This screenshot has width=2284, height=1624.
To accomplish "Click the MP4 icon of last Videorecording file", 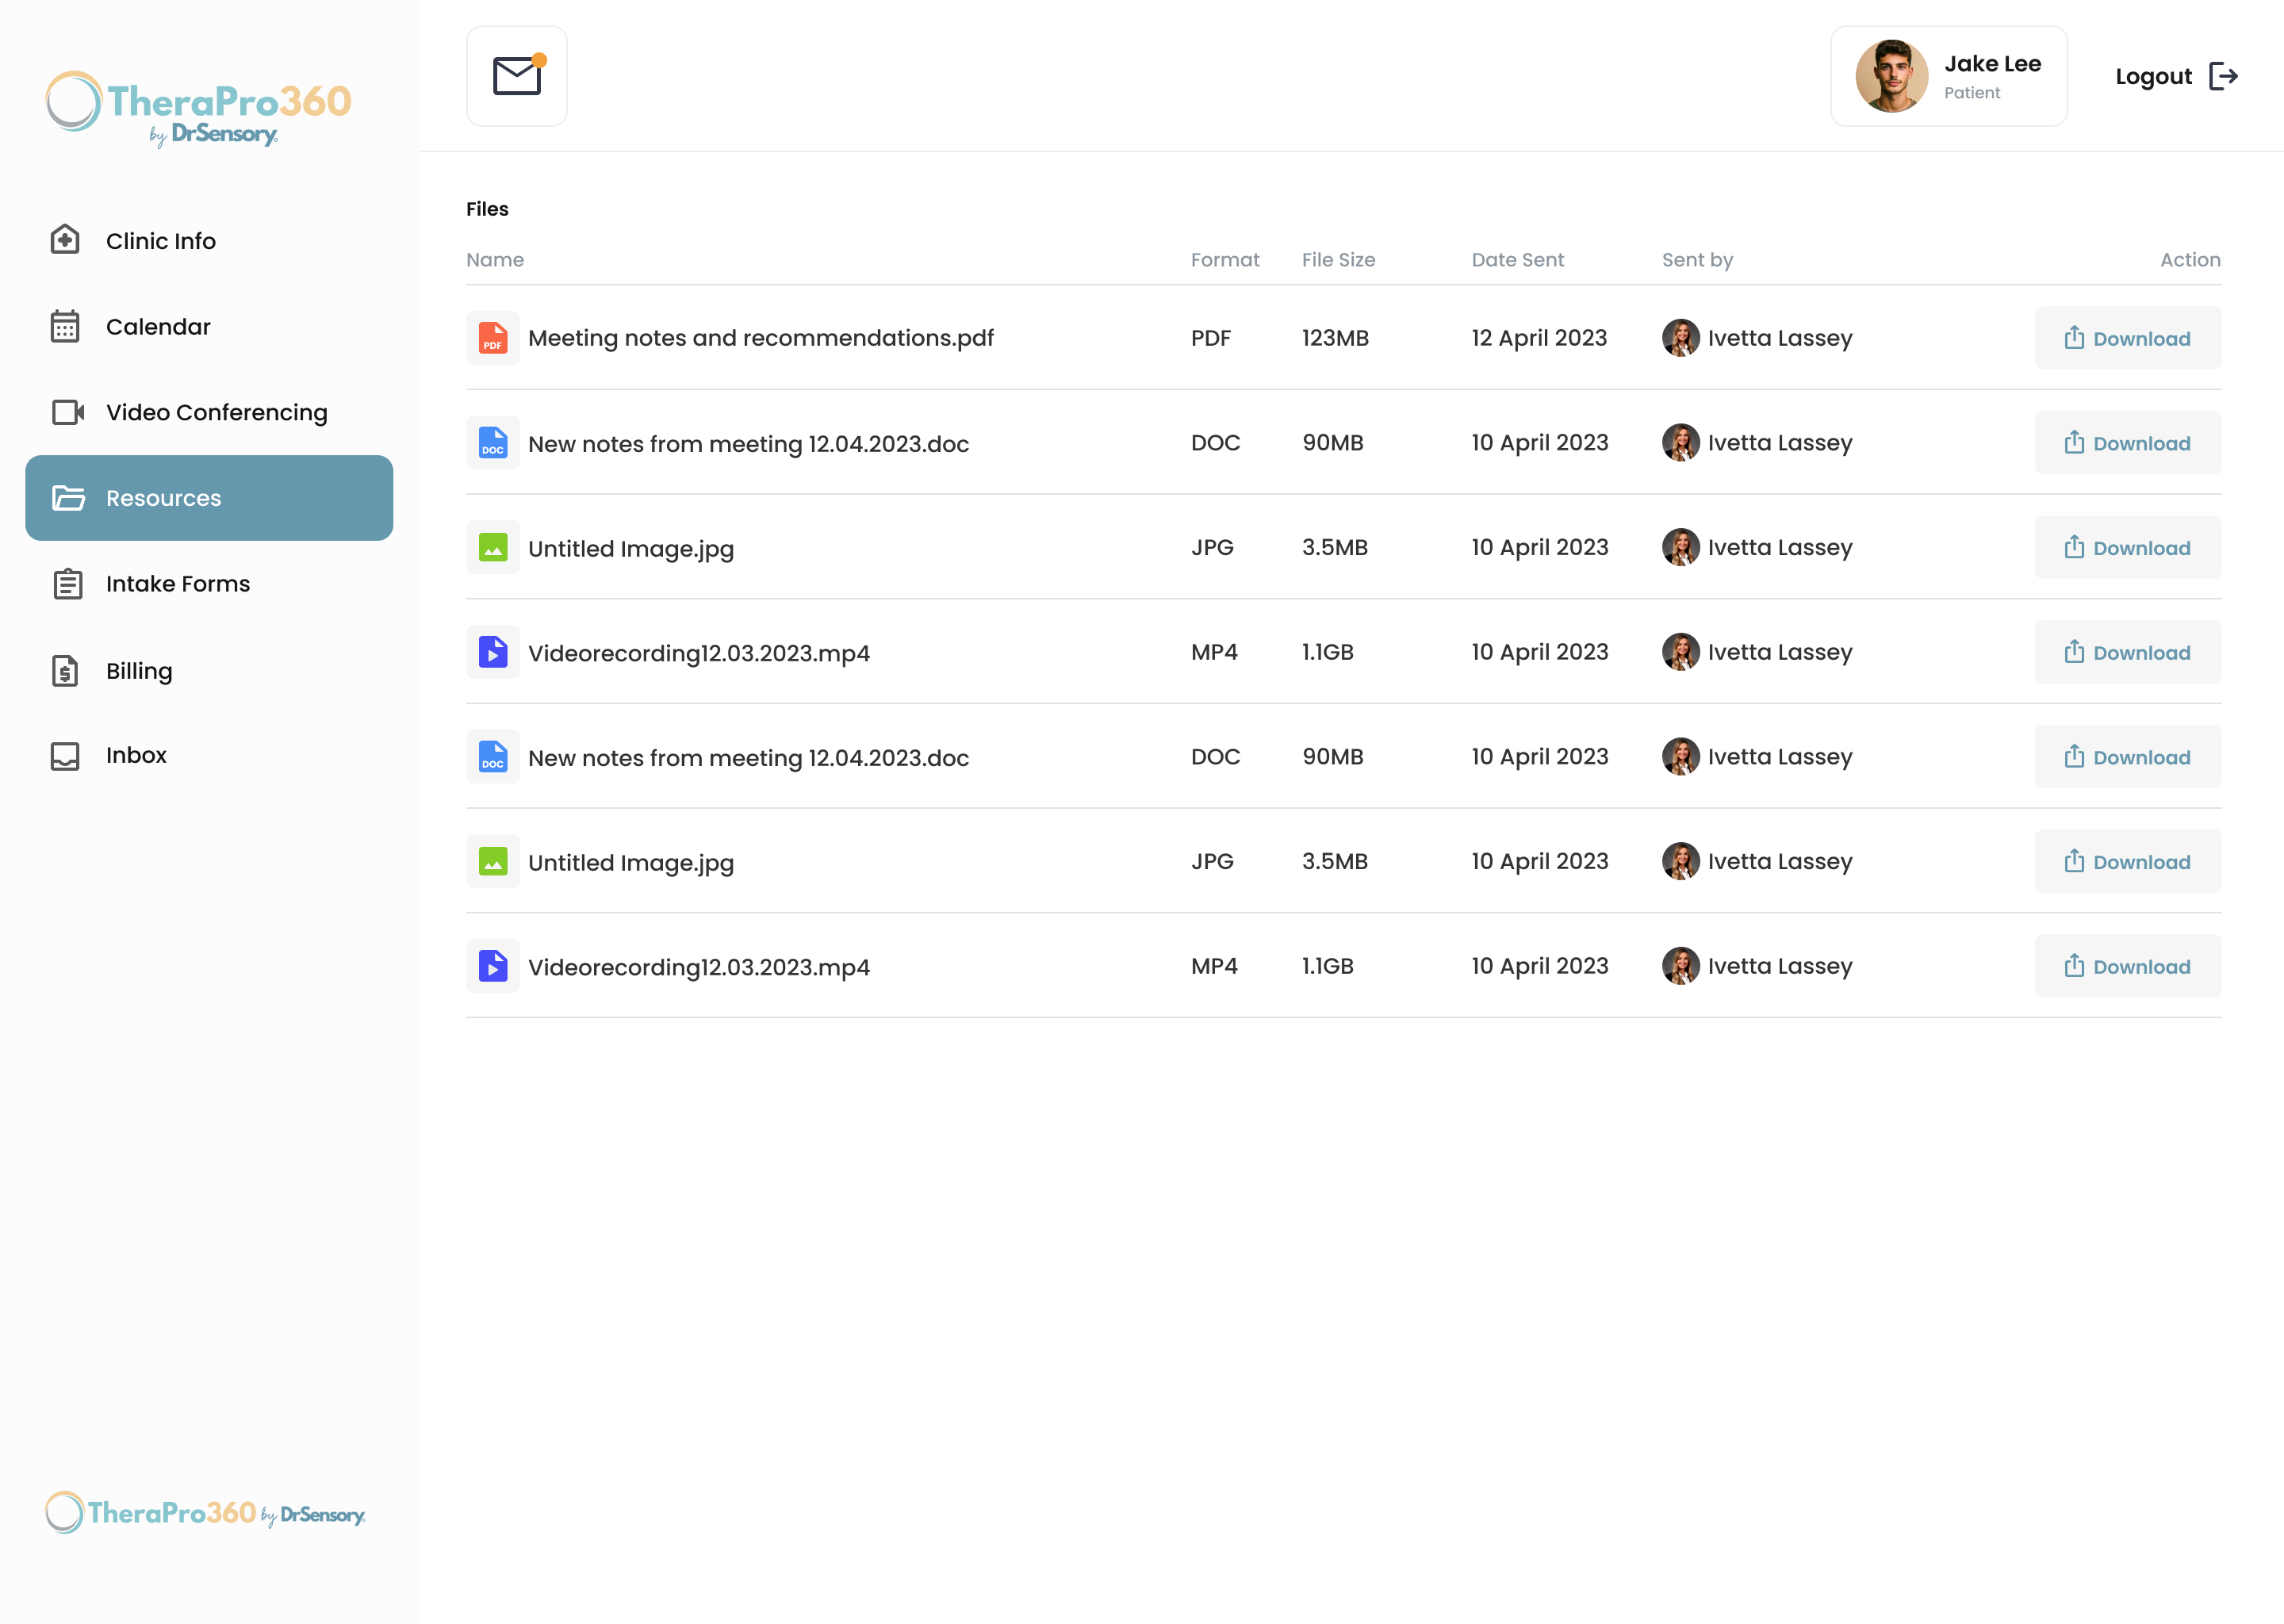I will click(493, 966).
